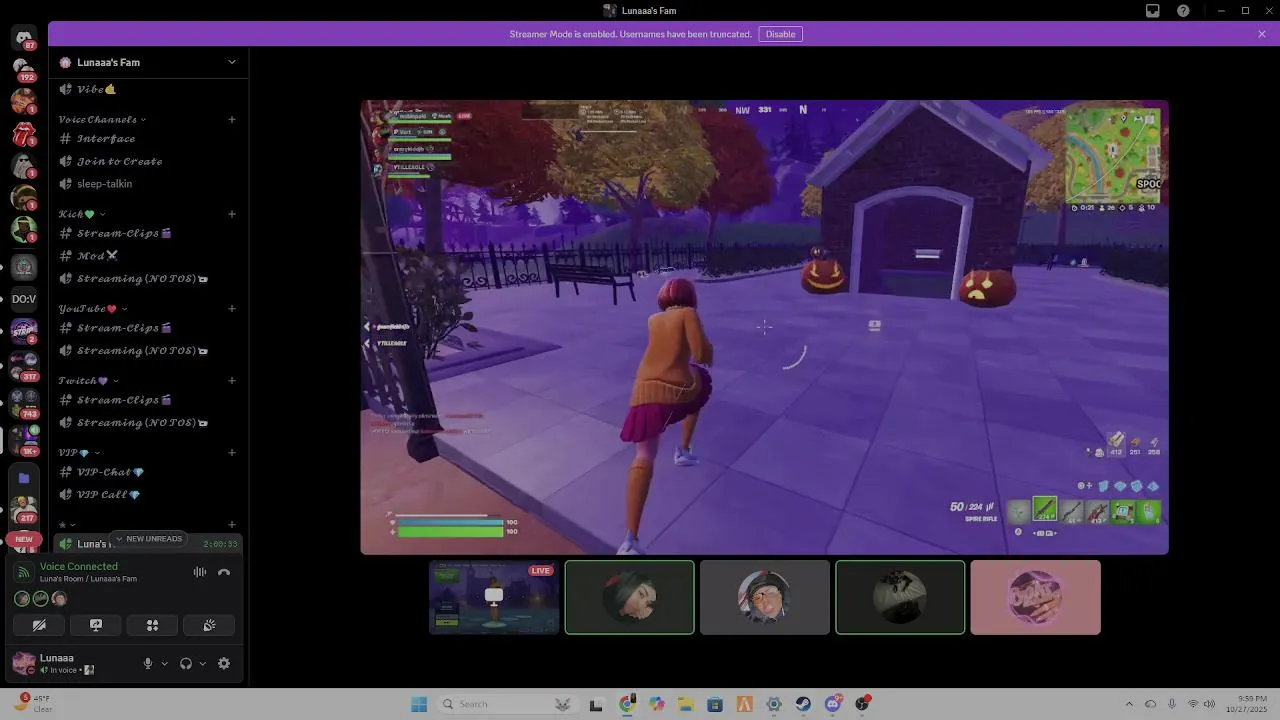Click the taskbar Search box
1280x720 pixels.
[x=507, y=704]
